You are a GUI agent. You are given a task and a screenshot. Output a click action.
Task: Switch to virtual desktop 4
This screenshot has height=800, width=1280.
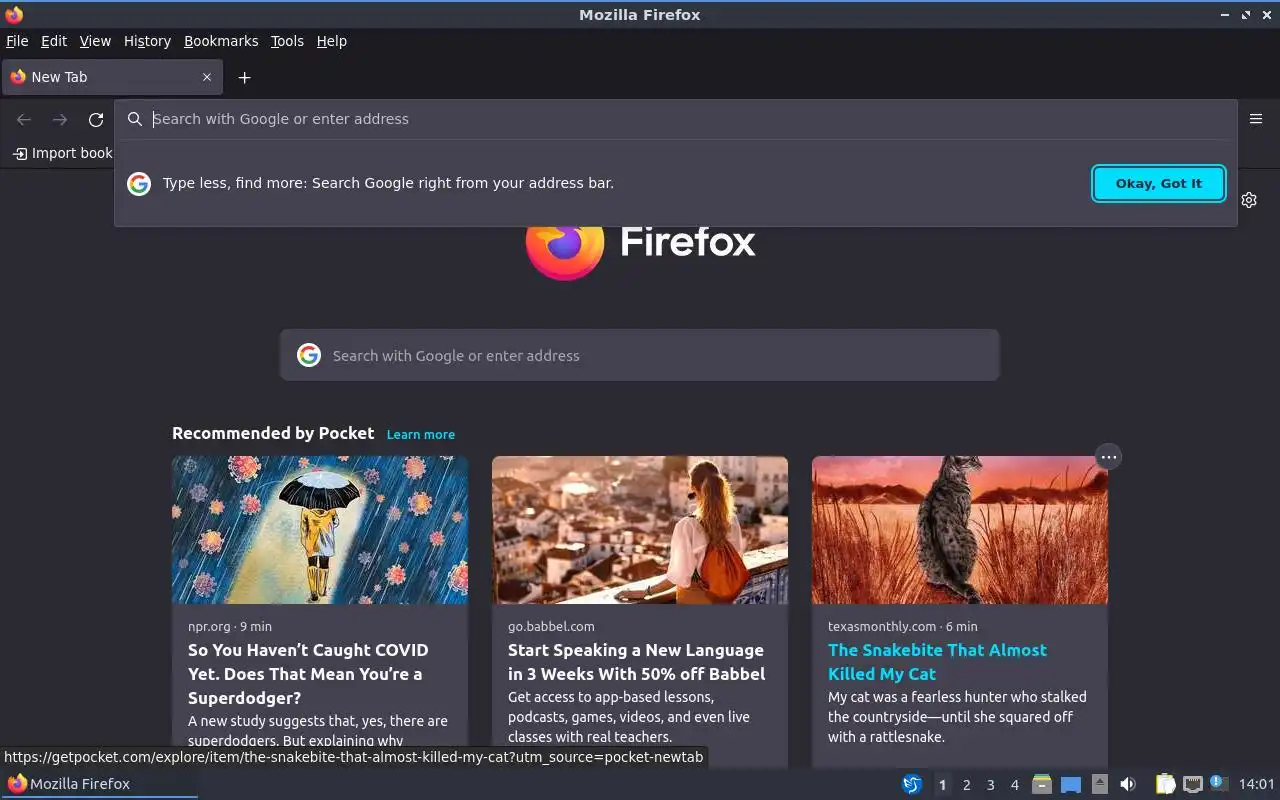click(x=1015, y=784)
